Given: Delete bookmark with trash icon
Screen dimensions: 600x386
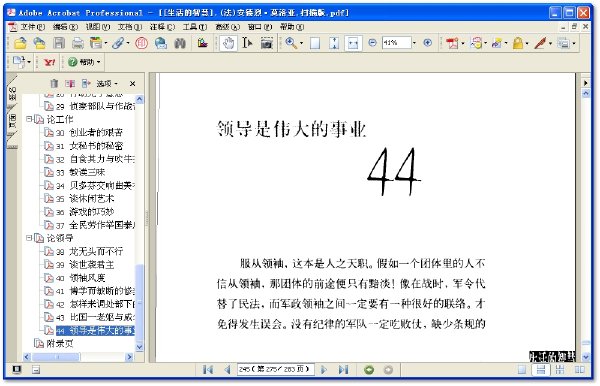Looking at the screenshot, I should 54,83.
